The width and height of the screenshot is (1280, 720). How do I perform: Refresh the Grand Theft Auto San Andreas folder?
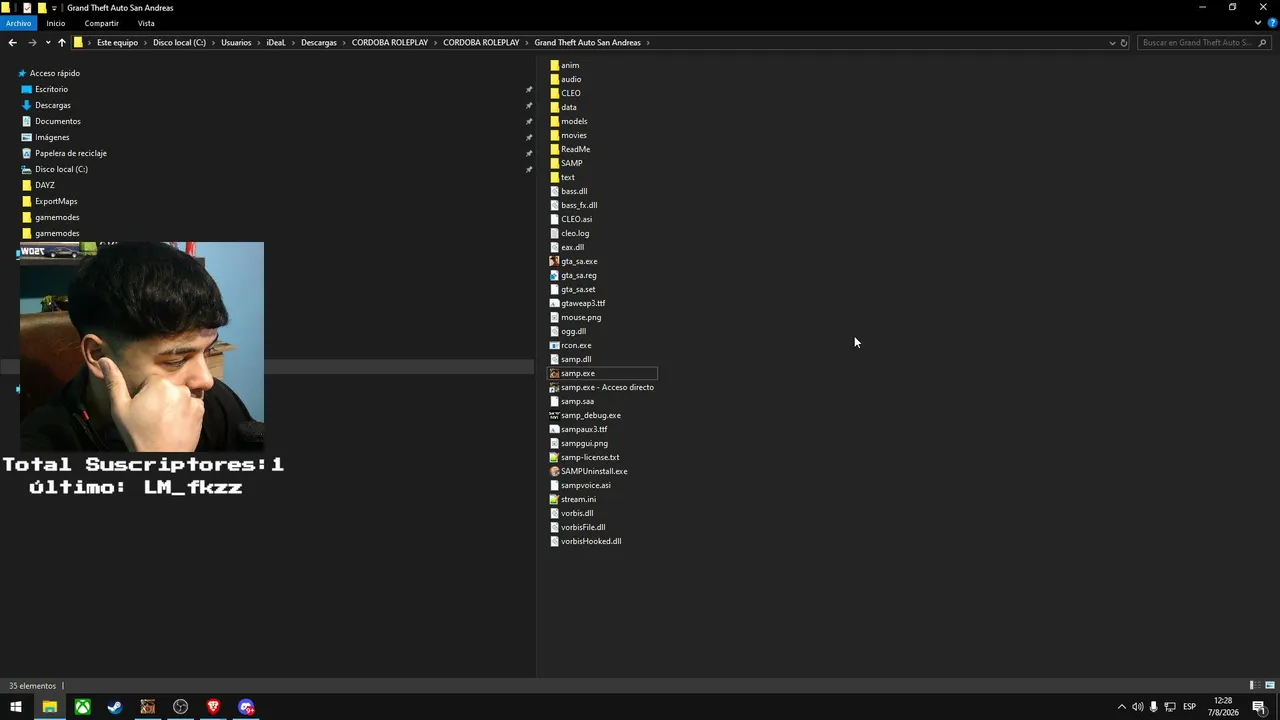click(x=1124, y=43)
